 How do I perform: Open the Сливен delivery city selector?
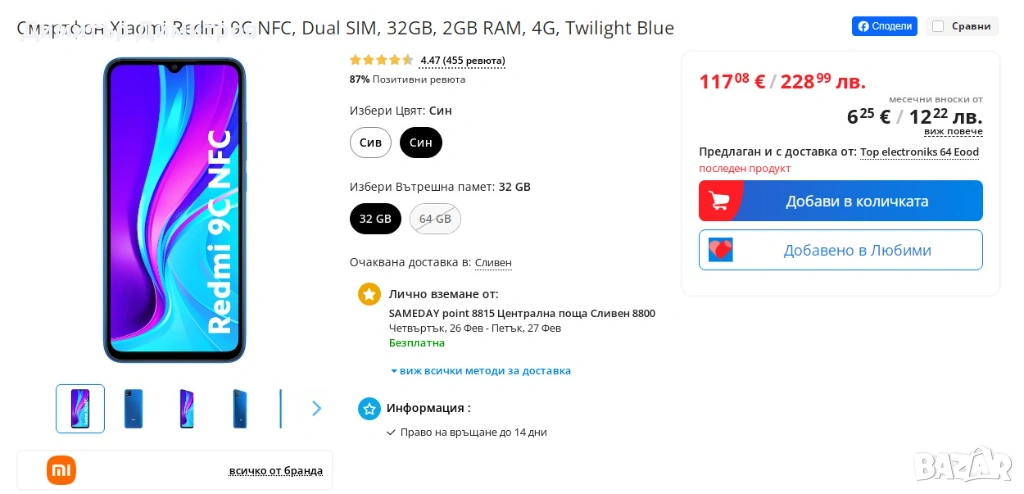click(x=493, y=263)
